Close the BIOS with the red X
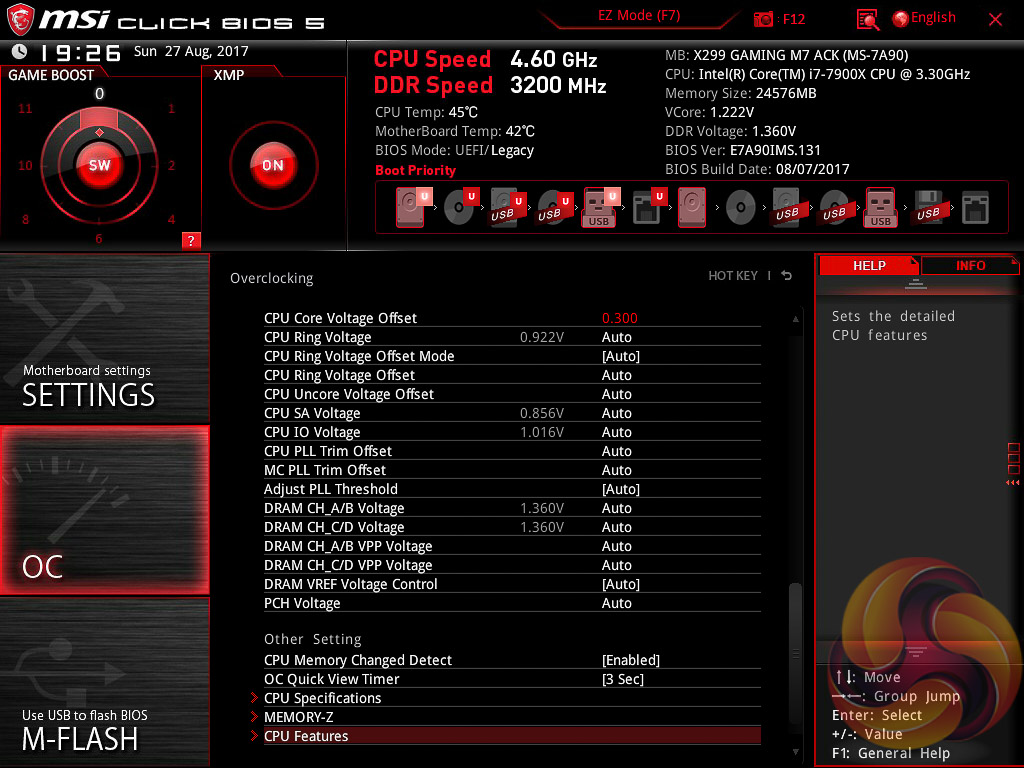 (x=995, y=20)
